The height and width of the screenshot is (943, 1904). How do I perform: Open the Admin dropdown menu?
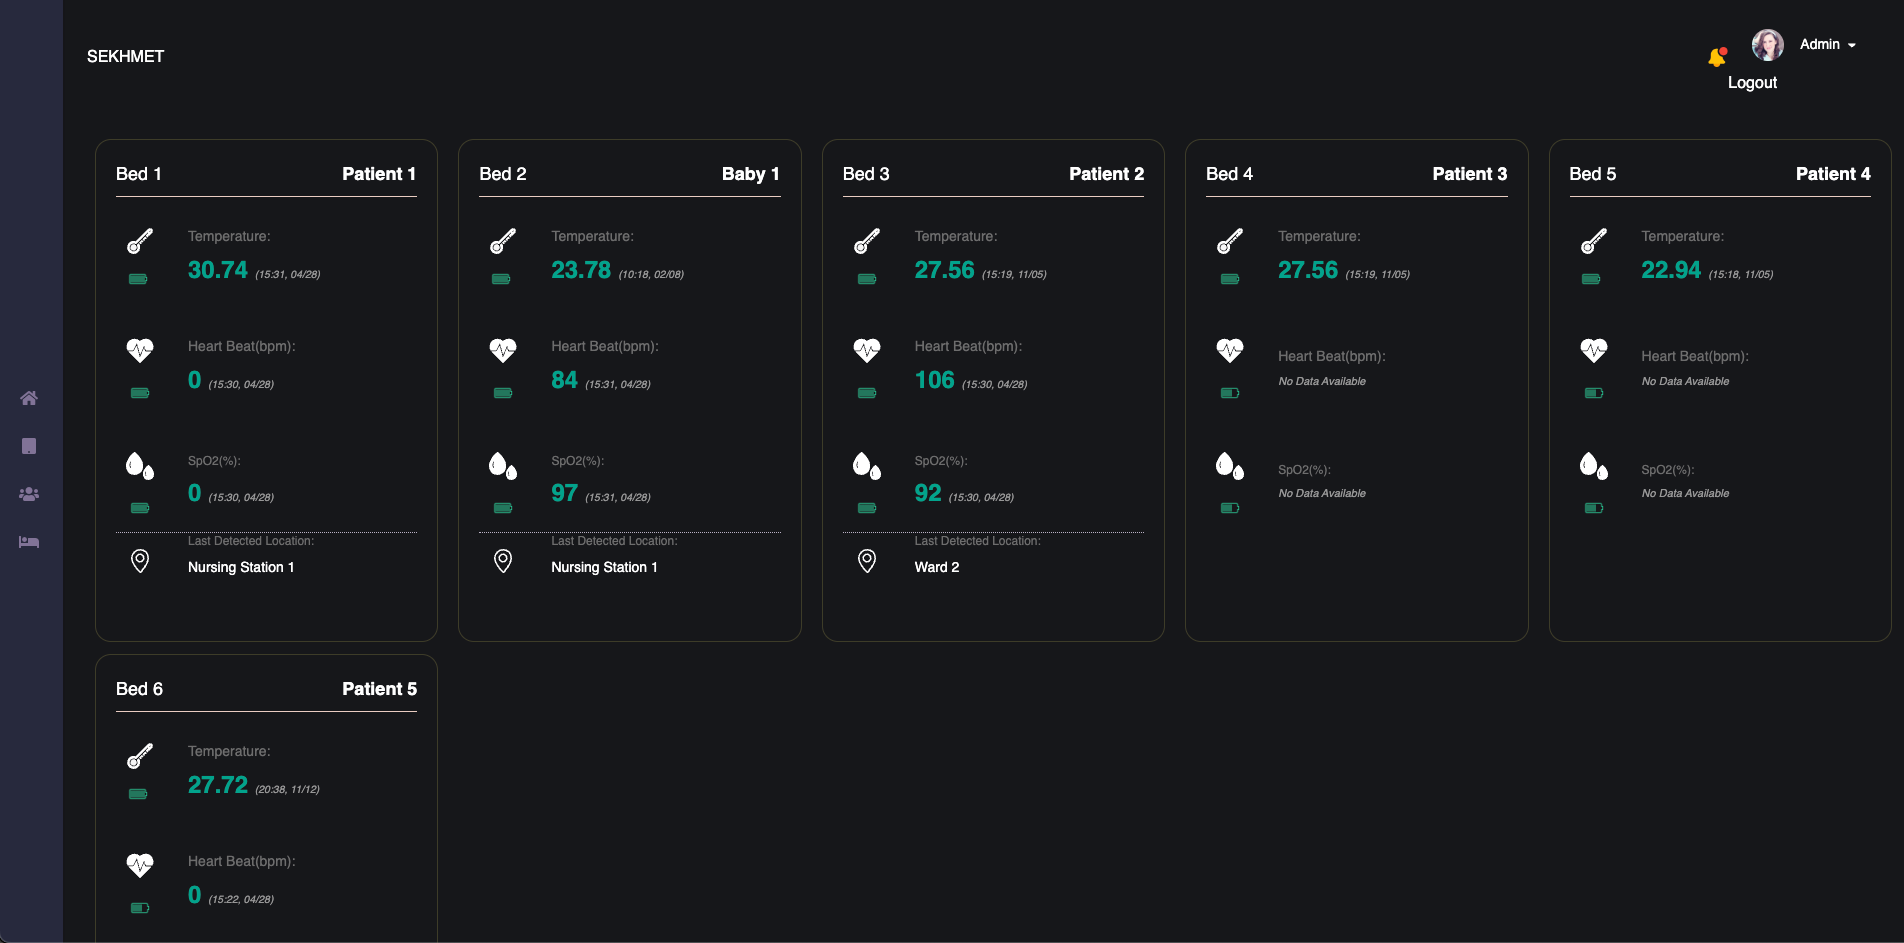point(1827,44)
